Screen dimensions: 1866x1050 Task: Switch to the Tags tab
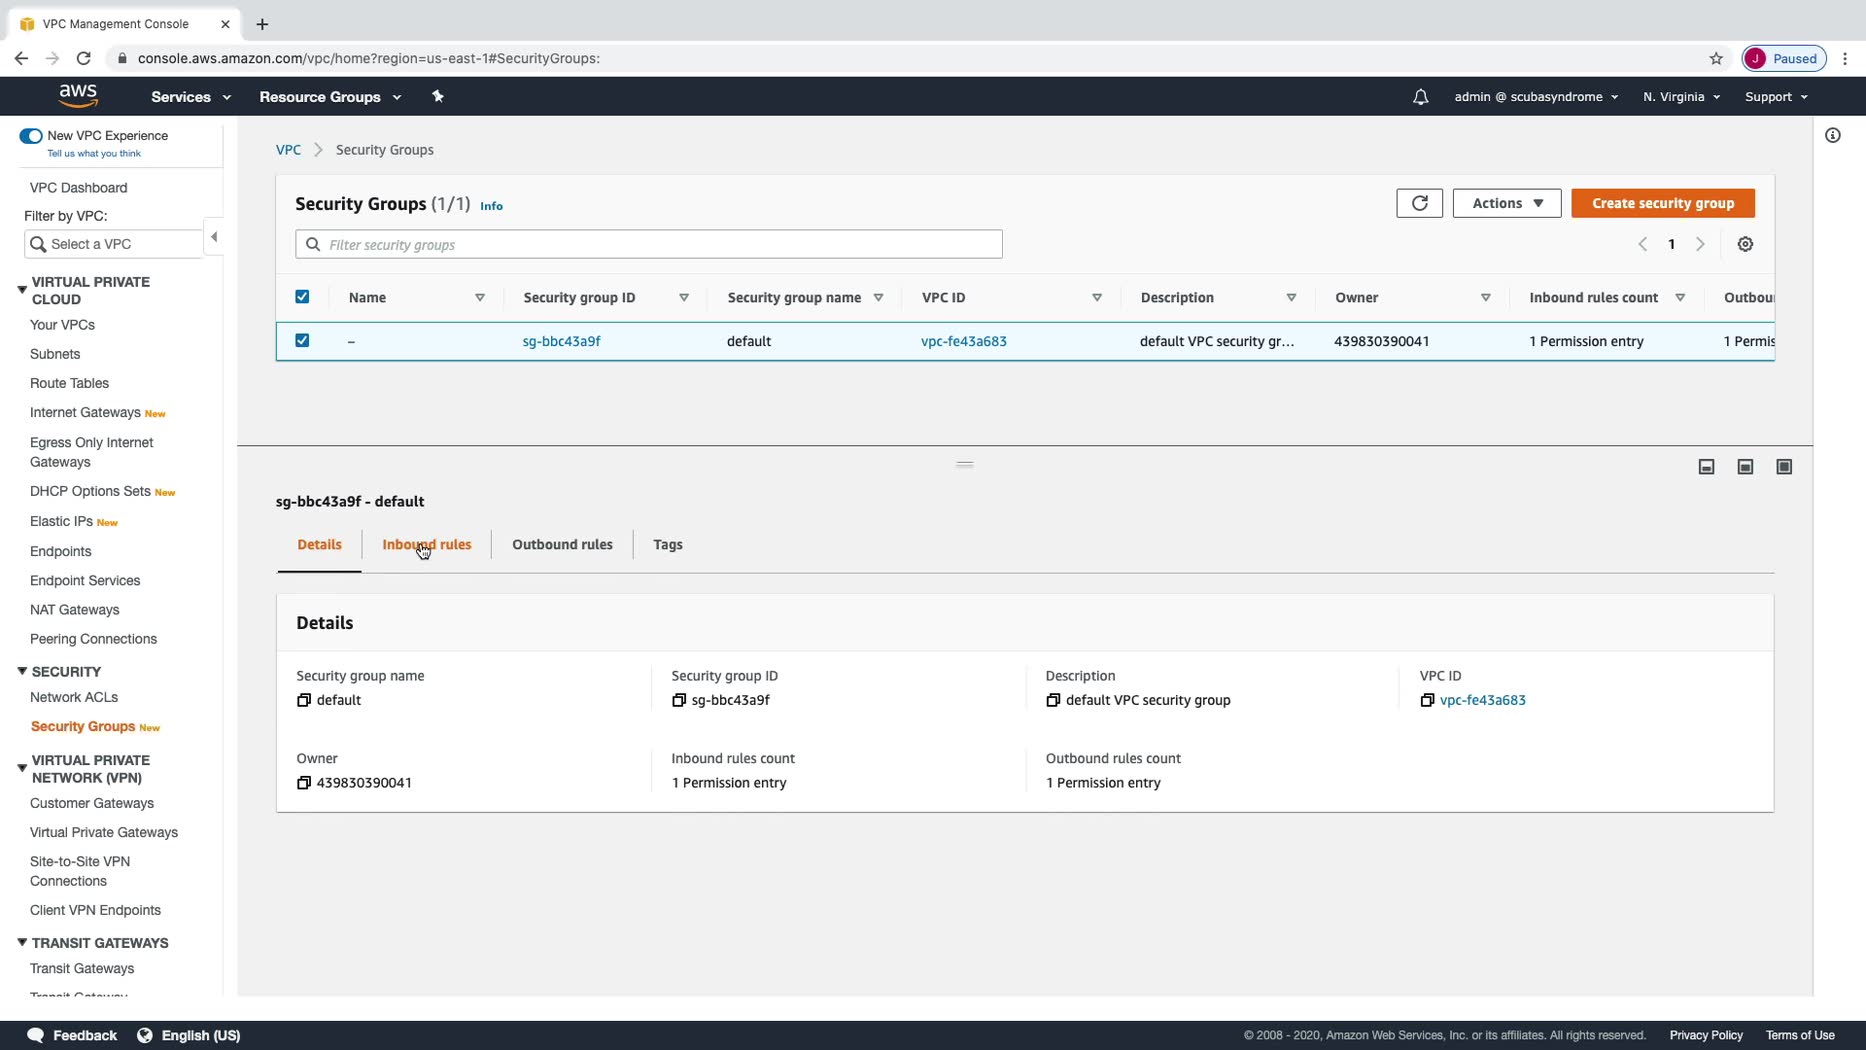click(668, 545)
